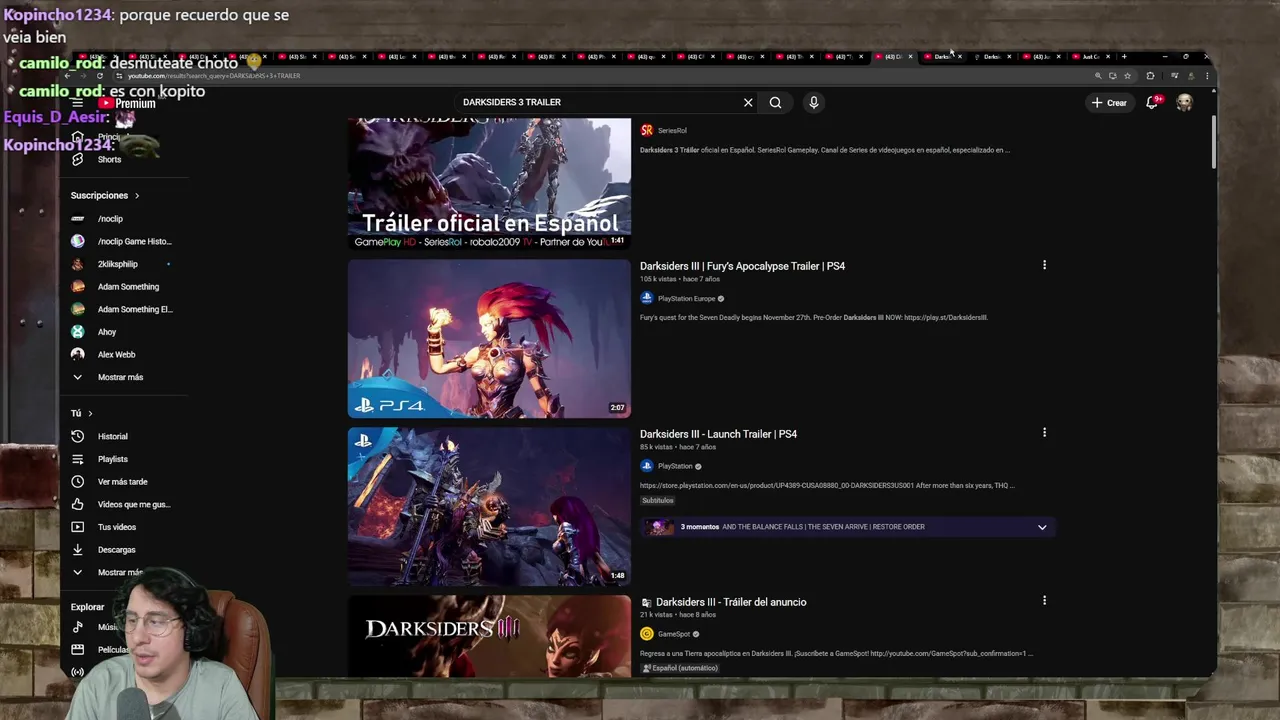The width and height of the screenshot is (1280, 720).
Task: Open the browser extensions puzzle icon
Action: (x=1150, y=76)
